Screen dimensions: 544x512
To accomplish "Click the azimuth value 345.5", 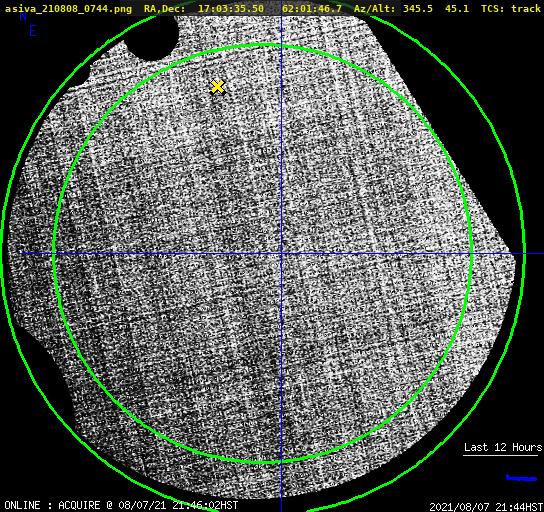I will tap(418, 9).
